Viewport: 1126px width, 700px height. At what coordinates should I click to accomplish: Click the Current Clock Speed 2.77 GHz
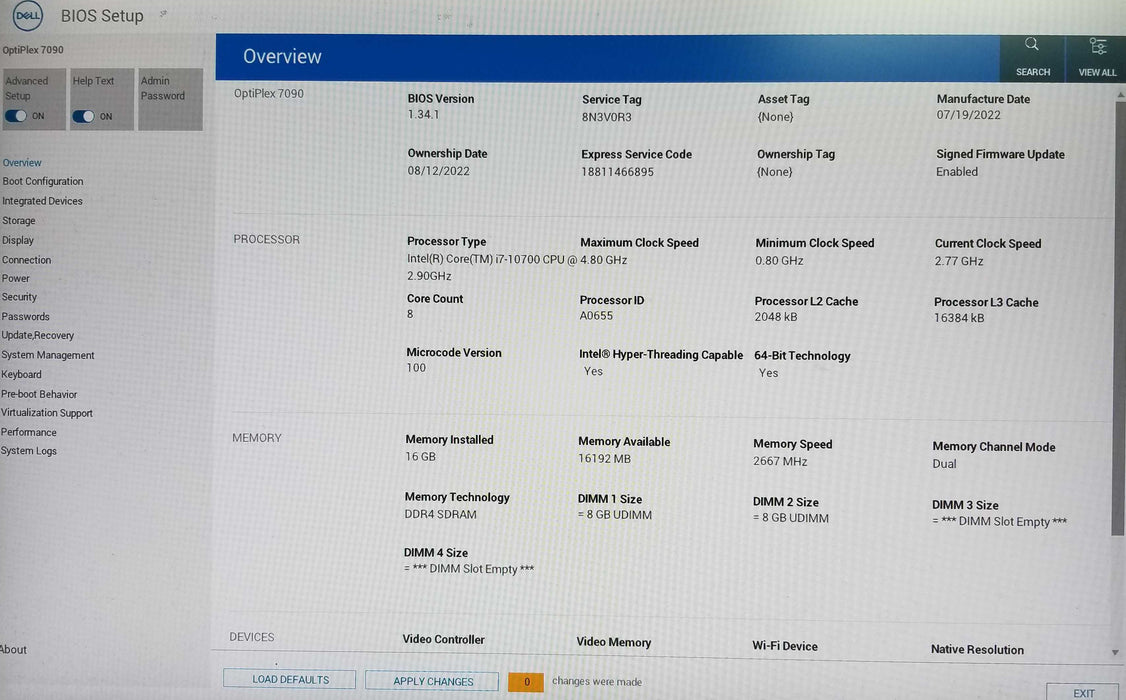959,261
